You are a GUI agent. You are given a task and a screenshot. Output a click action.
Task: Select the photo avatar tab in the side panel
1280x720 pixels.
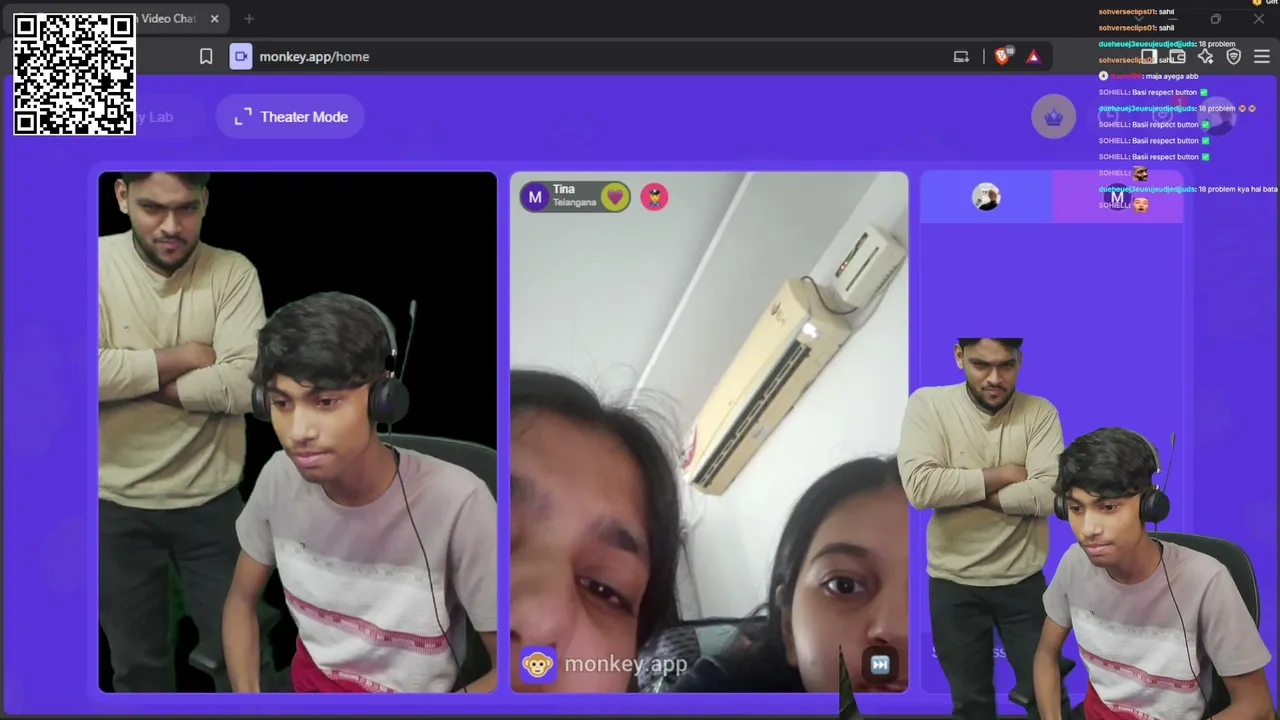pos(986,197)
